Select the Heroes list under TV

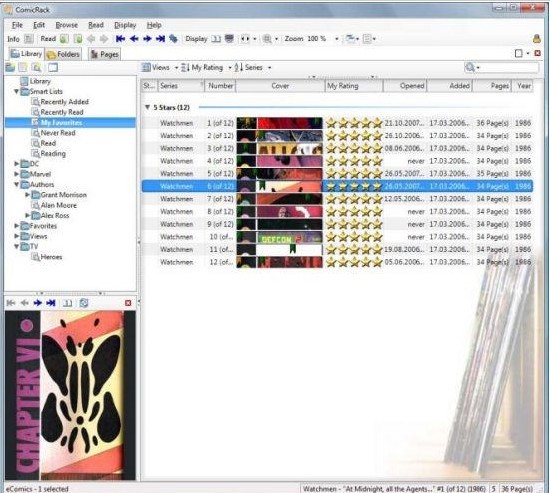47,257
